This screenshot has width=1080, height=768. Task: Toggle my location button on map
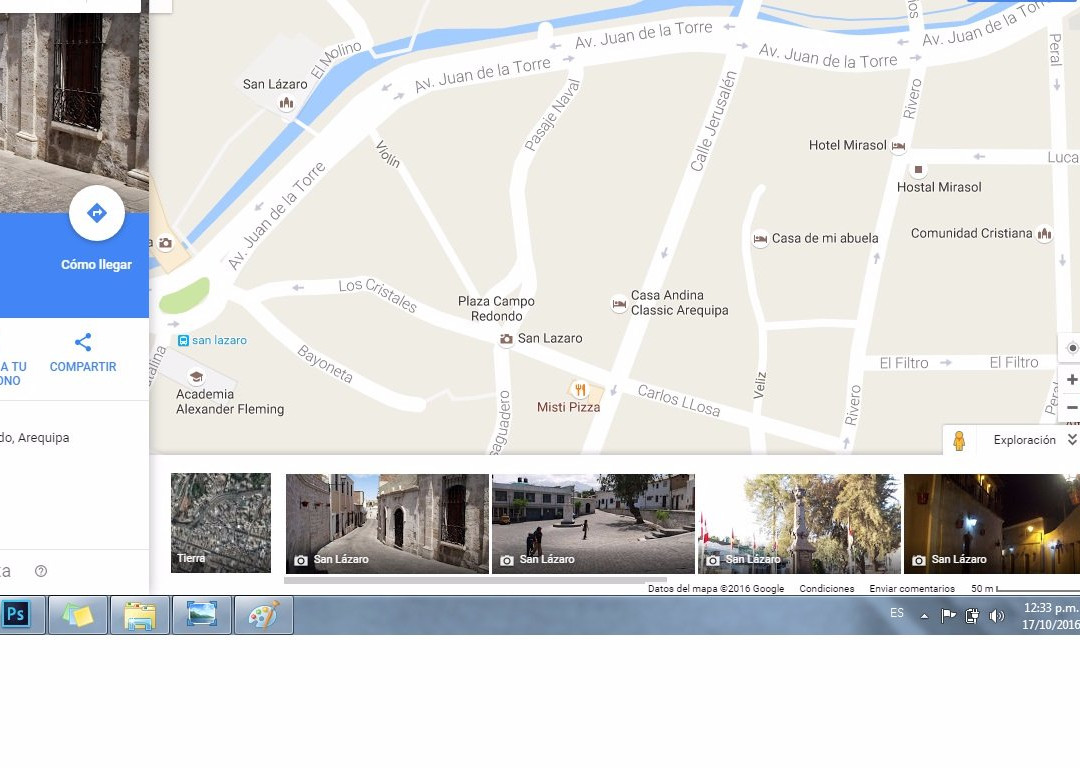(1072, 348)
